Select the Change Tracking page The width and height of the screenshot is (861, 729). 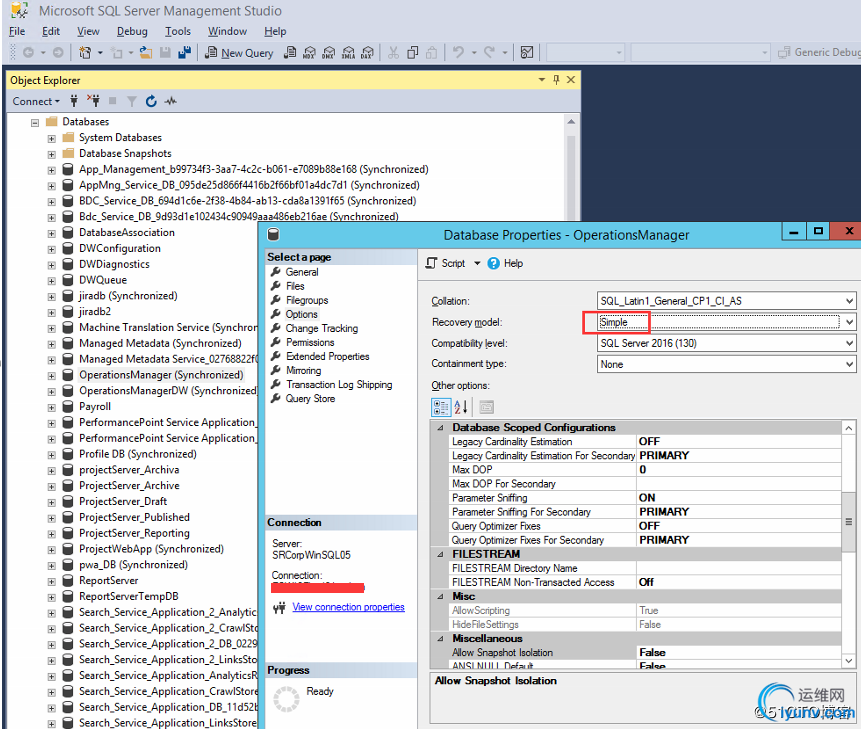click(x=322, y=328)
